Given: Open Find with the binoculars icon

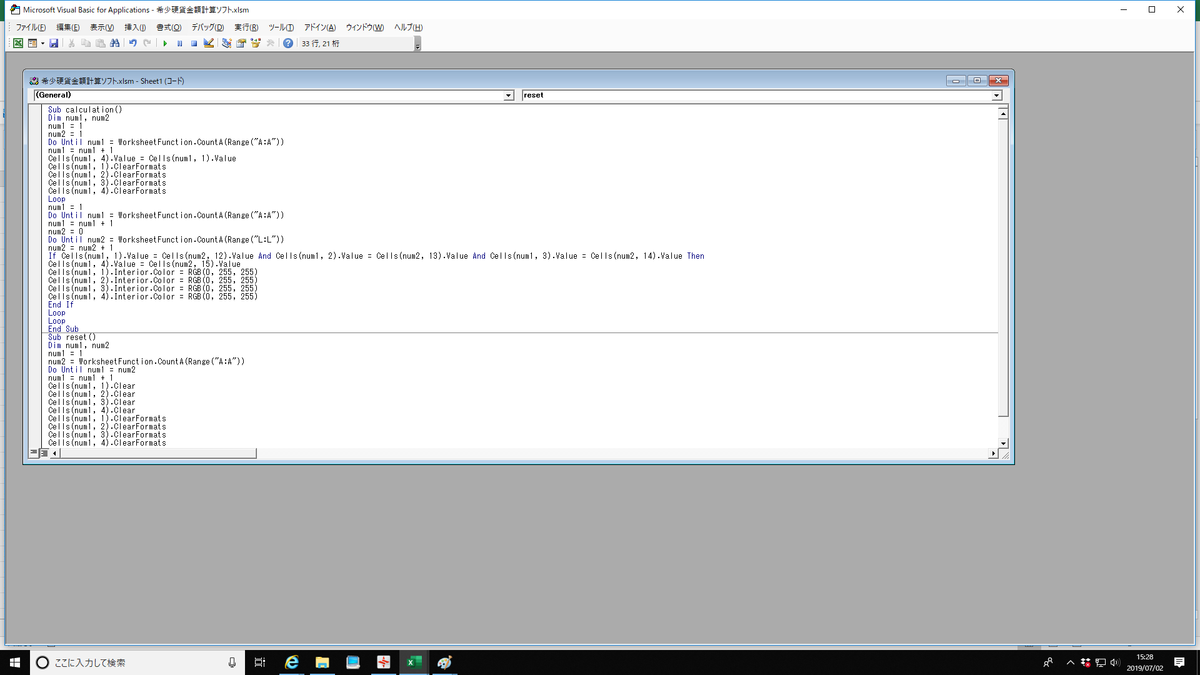Looking at the screenshot, I should [x=114, y=43].
